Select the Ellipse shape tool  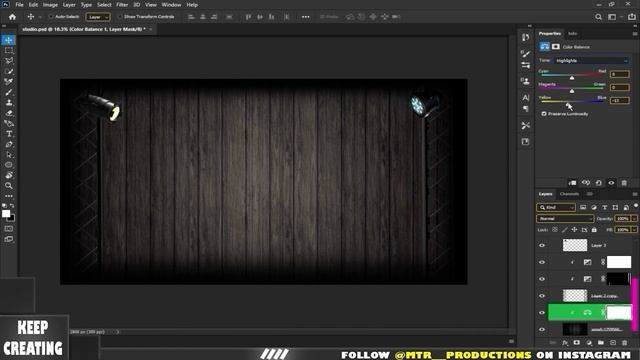(x=9, y=165)
